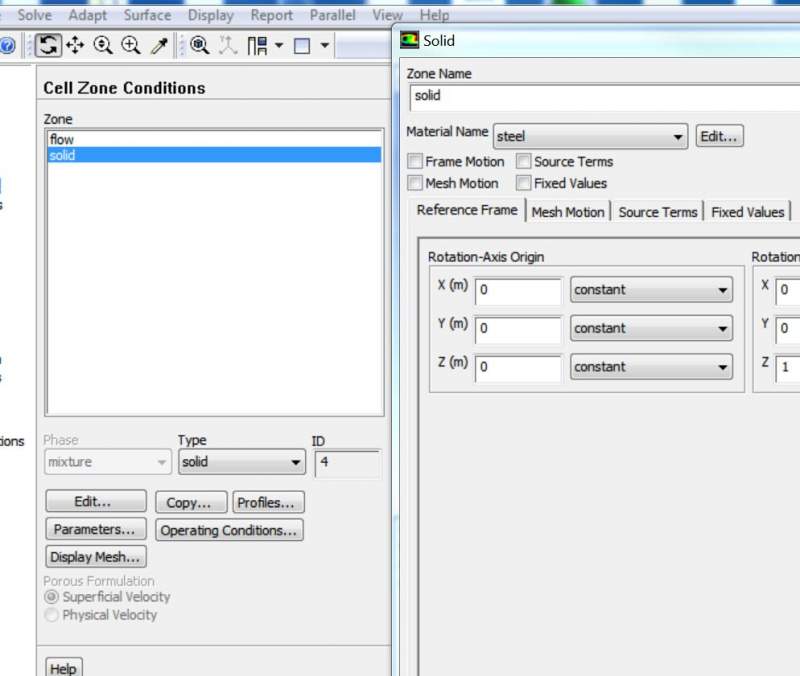The height and width of the screenshot is (676, 800).
Task: Click the Rotation-Axis Origin X (m) field
Action: [518, 291]
